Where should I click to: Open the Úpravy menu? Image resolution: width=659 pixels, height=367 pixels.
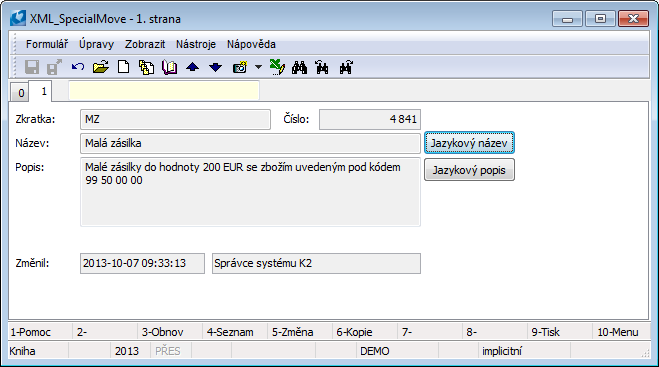click(97, 44)
